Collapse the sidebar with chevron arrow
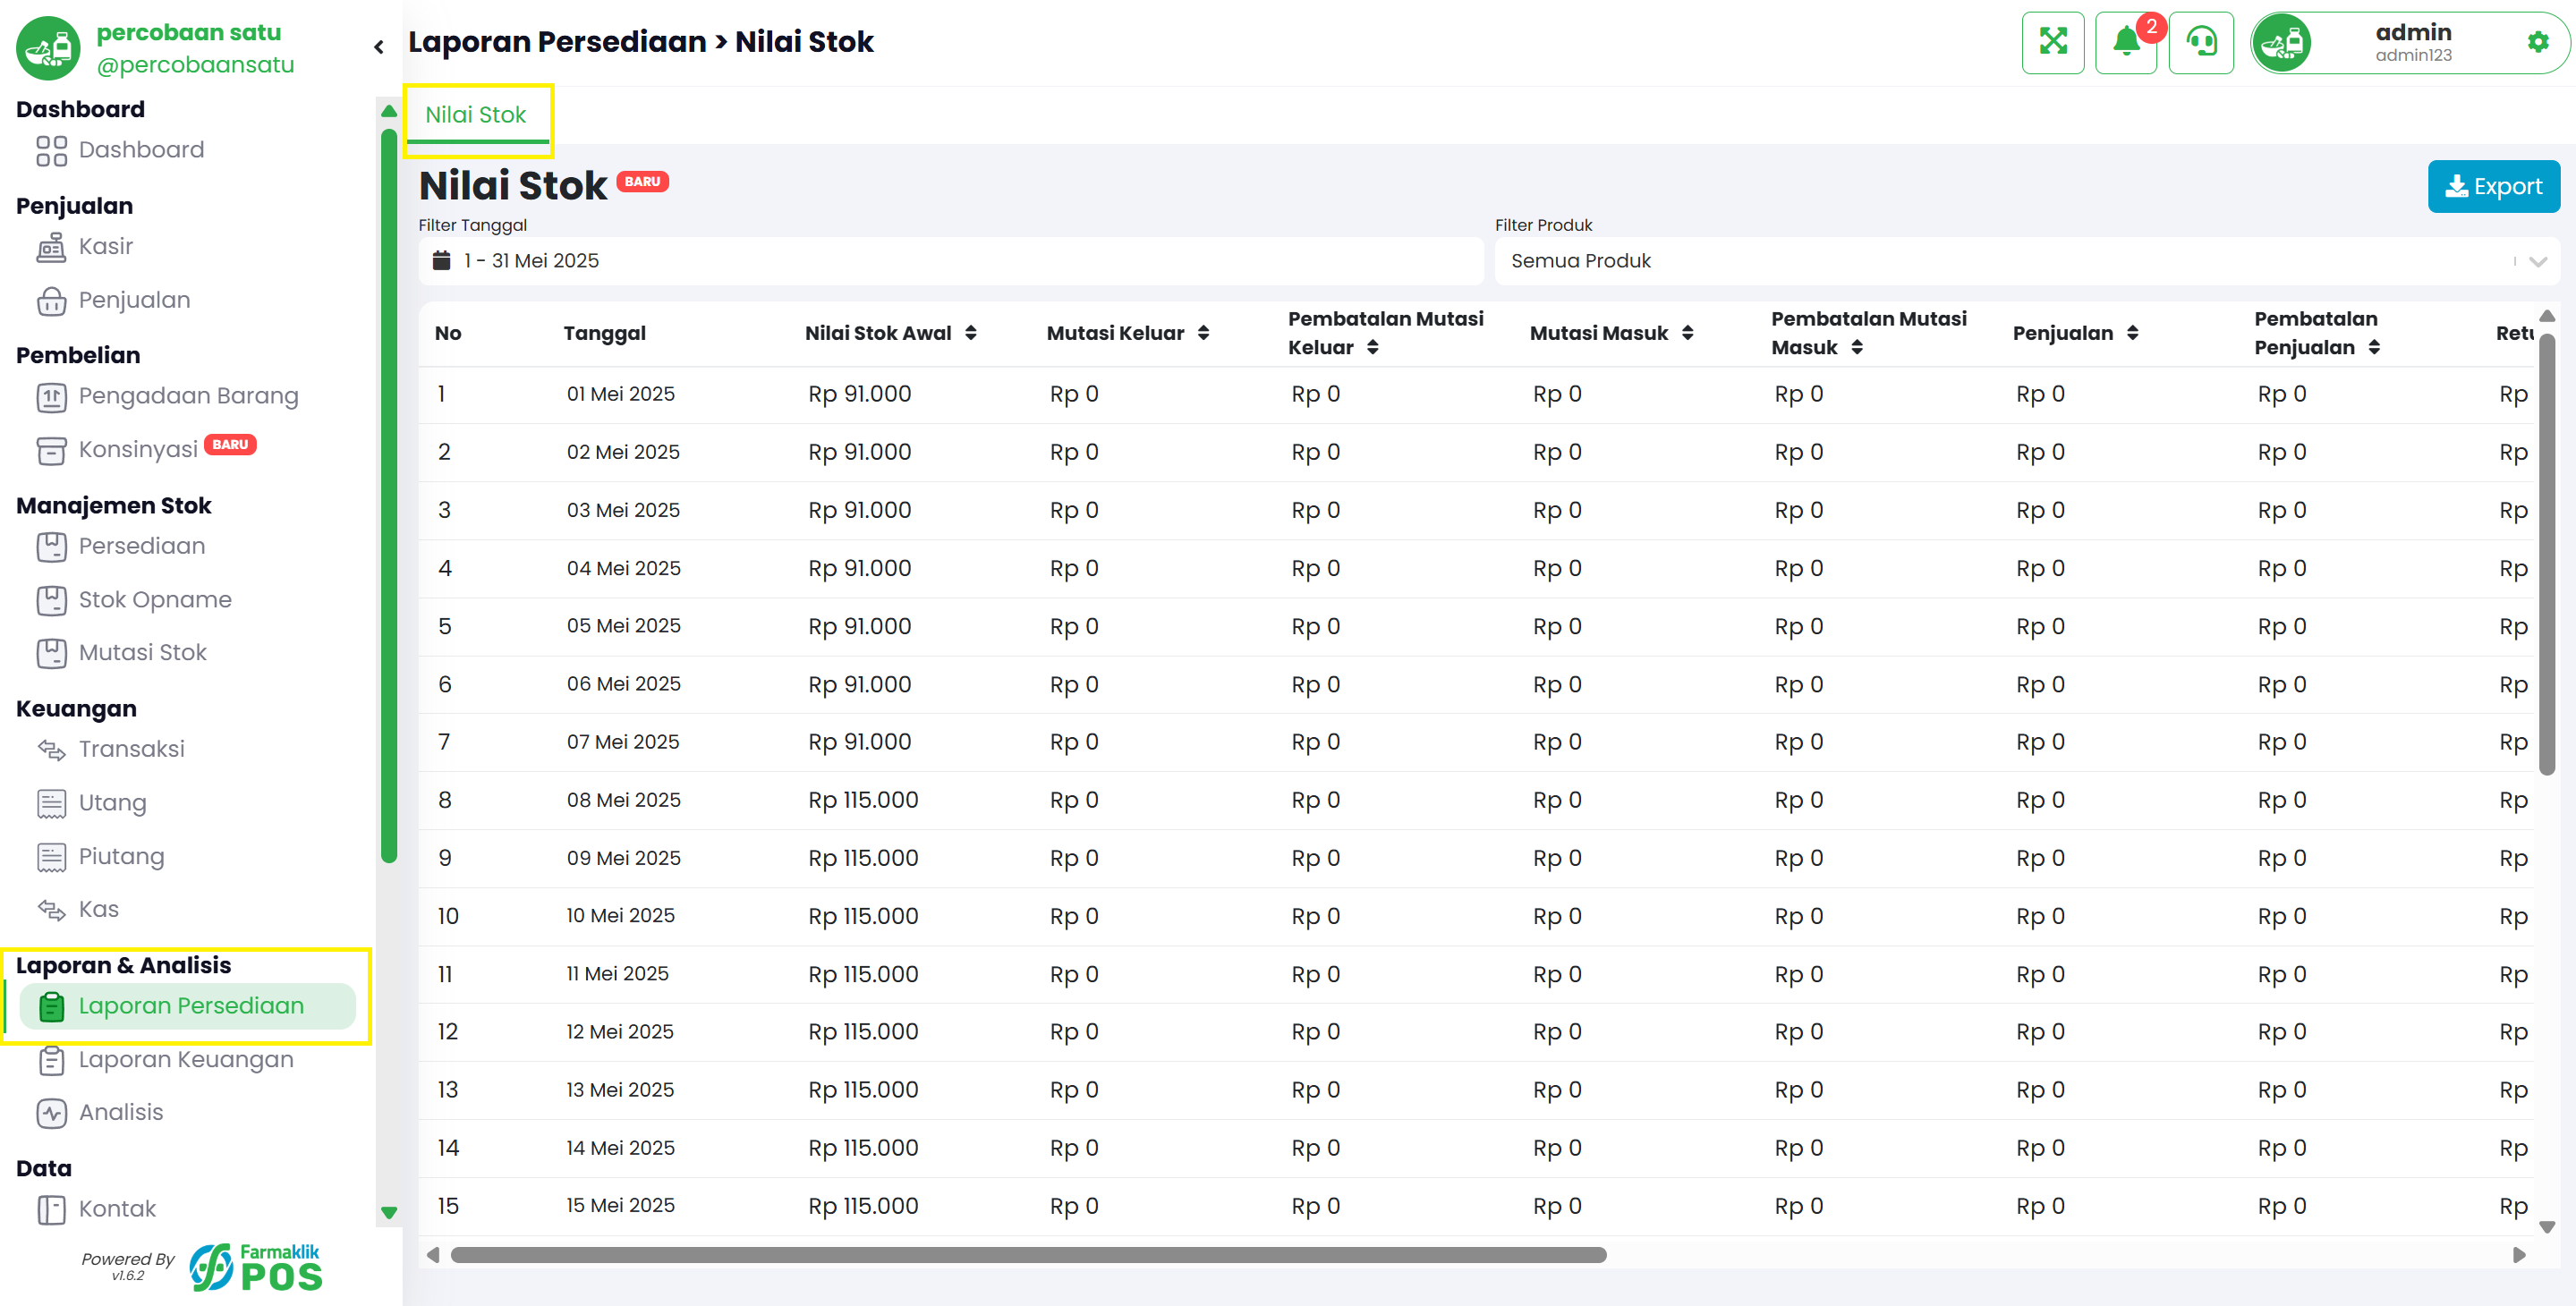Image resolution: width=2576 pixels, height=1306 pixels. click(379, 46)
